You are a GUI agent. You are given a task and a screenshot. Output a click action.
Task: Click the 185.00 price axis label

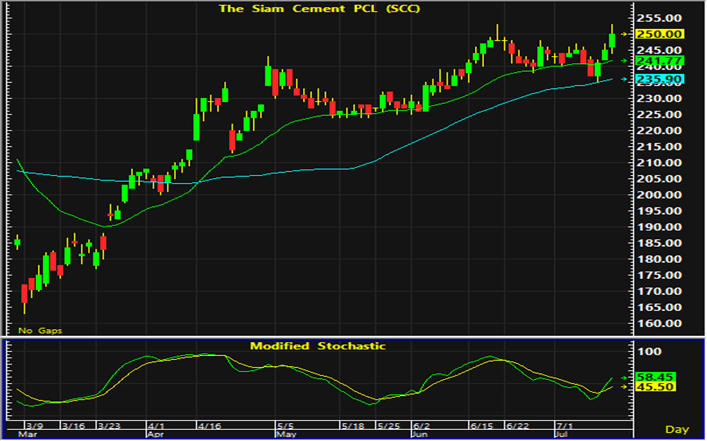tap(659, 243)
